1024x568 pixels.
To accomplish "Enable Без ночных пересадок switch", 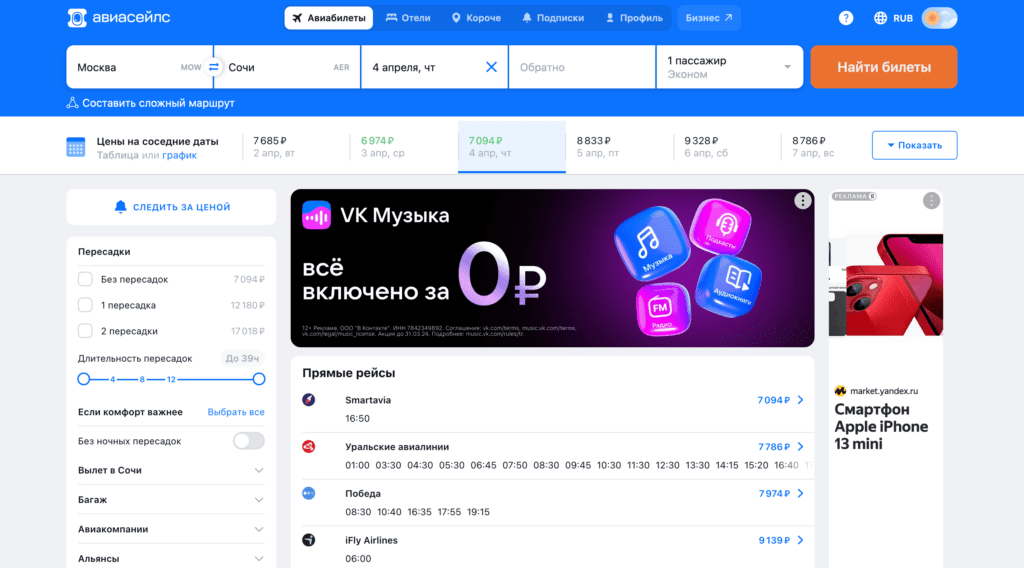I will click(249, 441).
